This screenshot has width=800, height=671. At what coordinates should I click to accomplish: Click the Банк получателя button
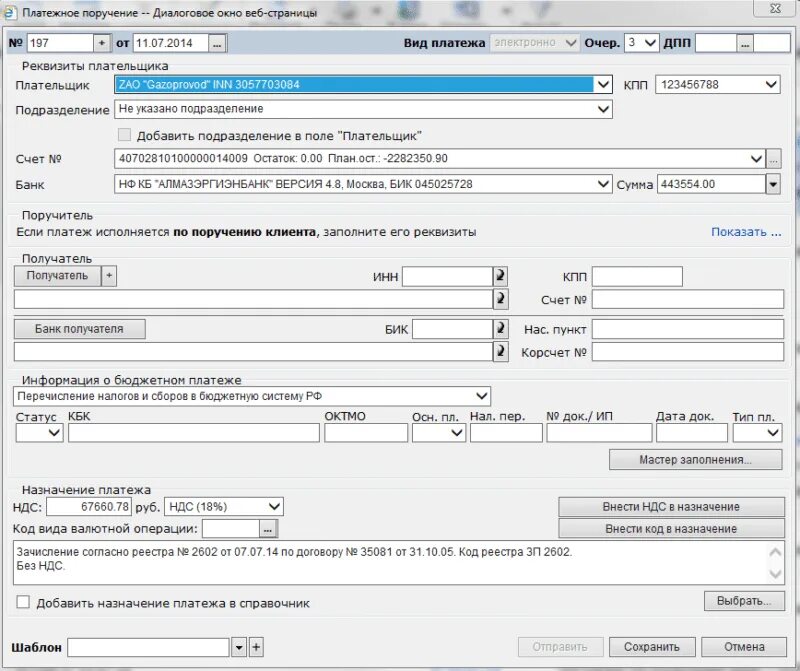click(80, 329)
